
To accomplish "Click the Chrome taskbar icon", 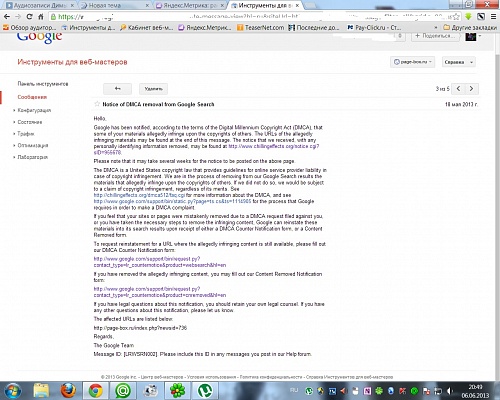I will 95,391.
